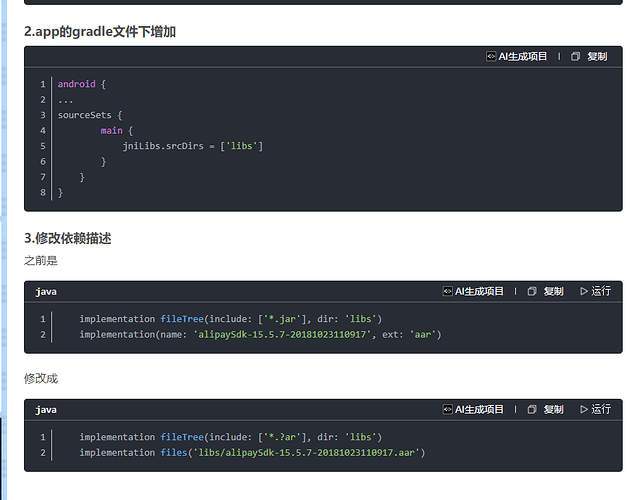Click the 运行 text in the '之前是' java block
The width and height of the screenshot is (634, 500).
coord(601,291)
